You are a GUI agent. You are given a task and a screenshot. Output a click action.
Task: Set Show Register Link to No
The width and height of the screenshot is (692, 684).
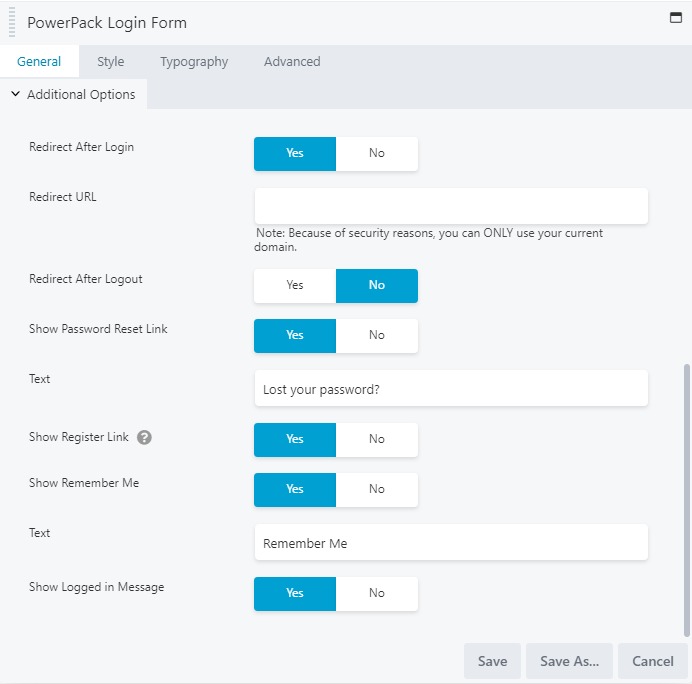pyautogui.click(x=377, y=440)
